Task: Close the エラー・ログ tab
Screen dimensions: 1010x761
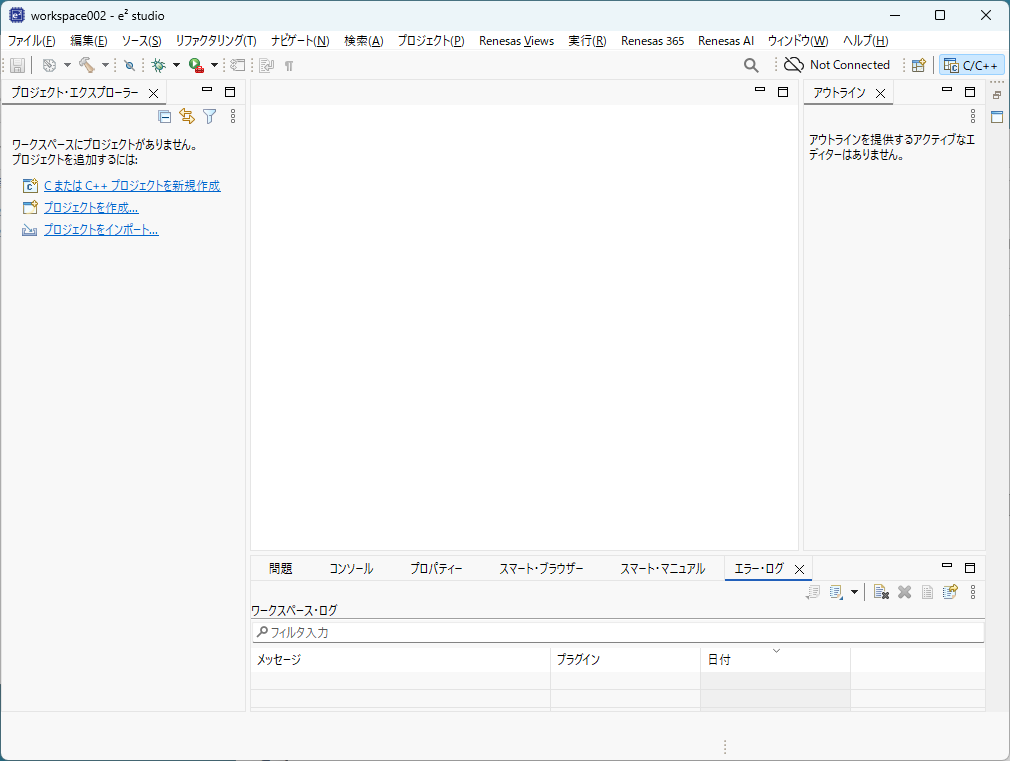Action: point(799,570)
